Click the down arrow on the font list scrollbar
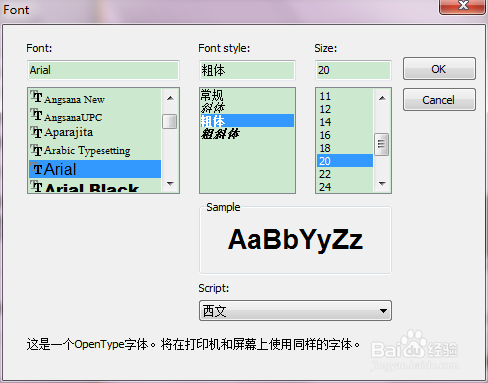488x383 pixels. [170, 184]
